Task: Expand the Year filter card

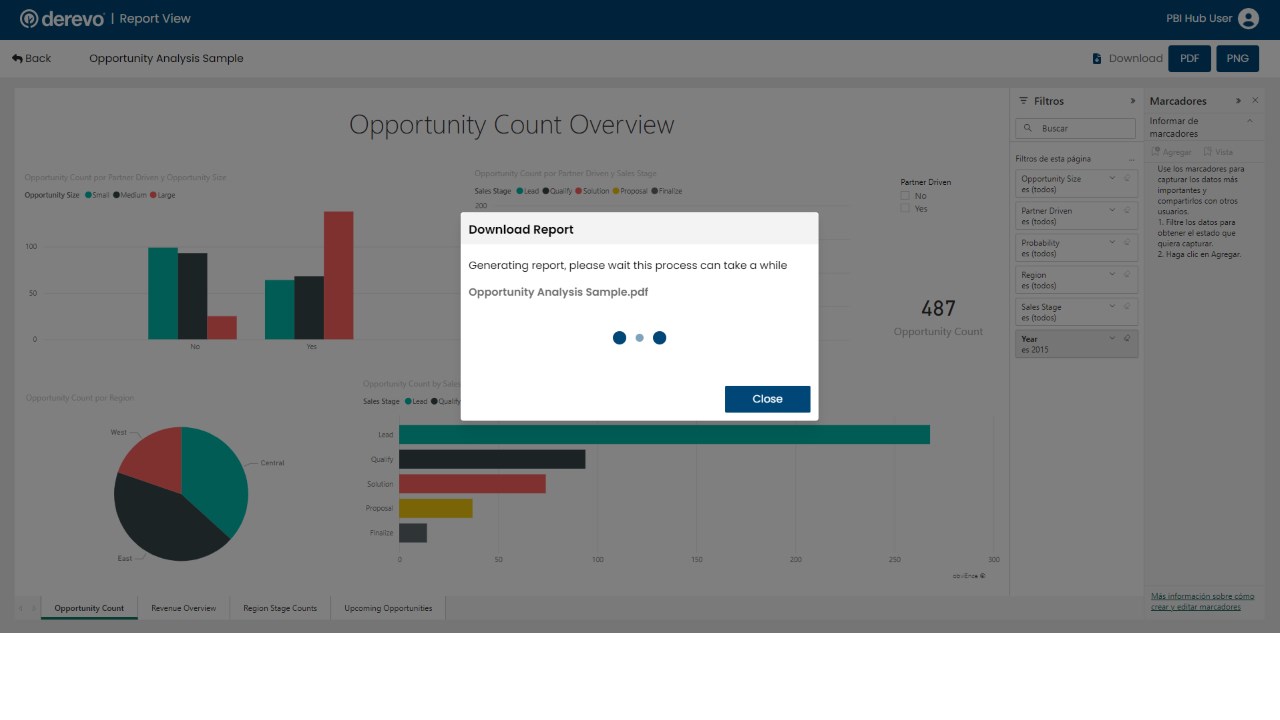Action: pyautogui.click(x=1112, y=338)
